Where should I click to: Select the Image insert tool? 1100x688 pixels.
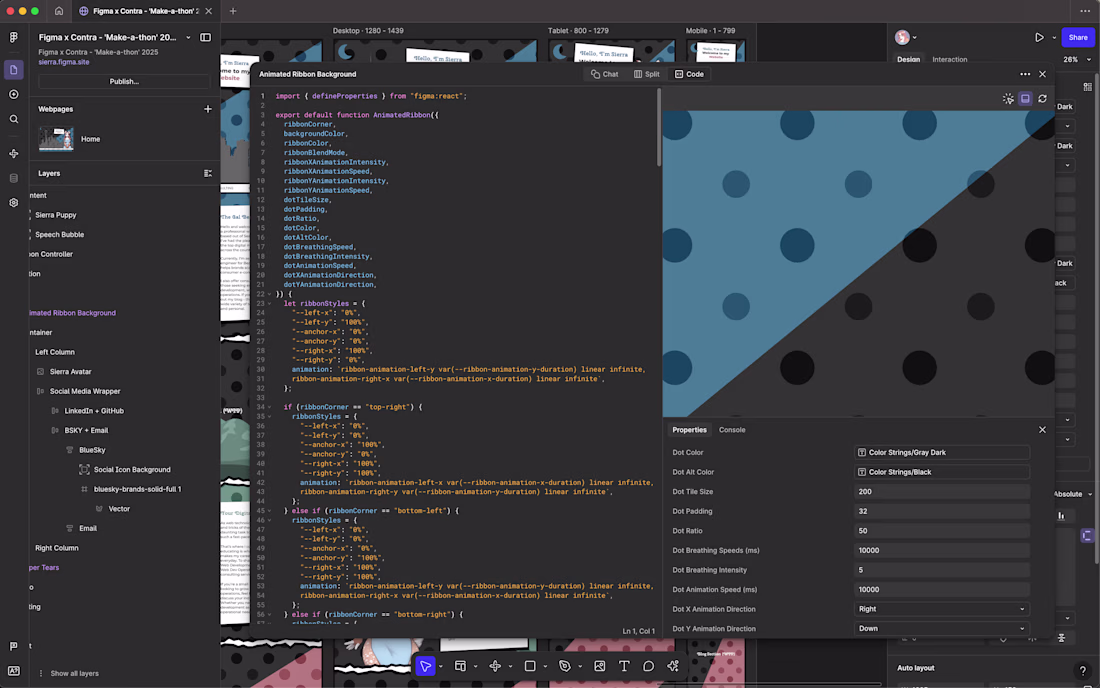[599, 666]
